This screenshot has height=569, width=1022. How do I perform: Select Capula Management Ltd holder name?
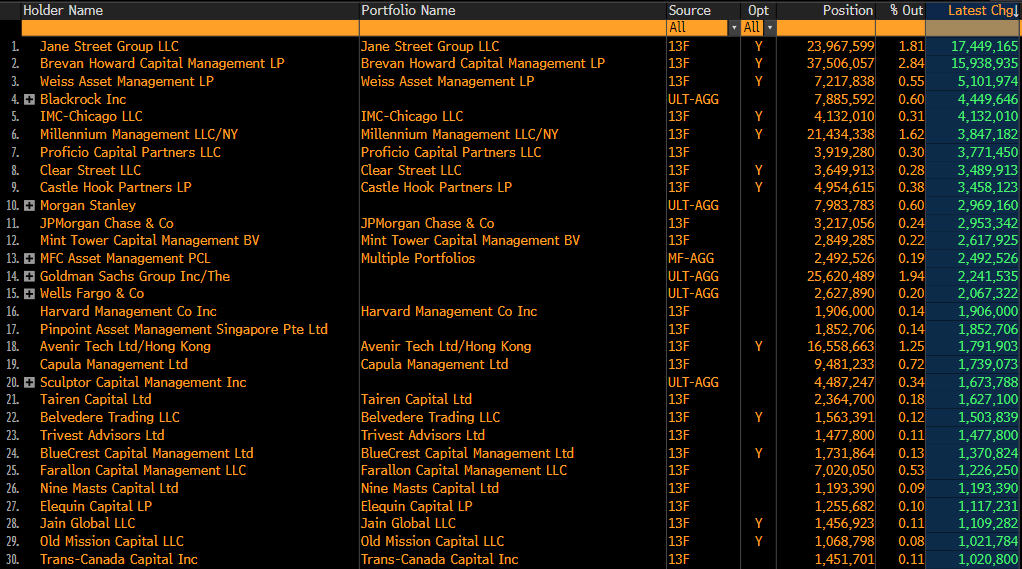[113, 364]
